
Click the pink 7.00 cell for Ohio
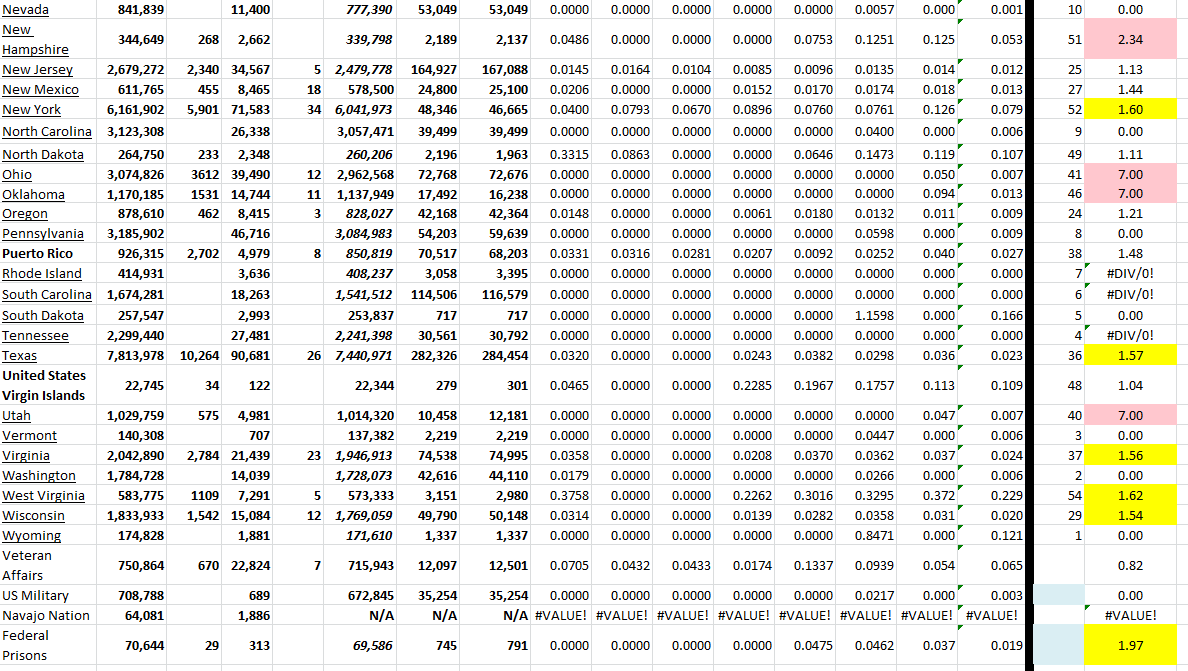tap(1130, 174)
